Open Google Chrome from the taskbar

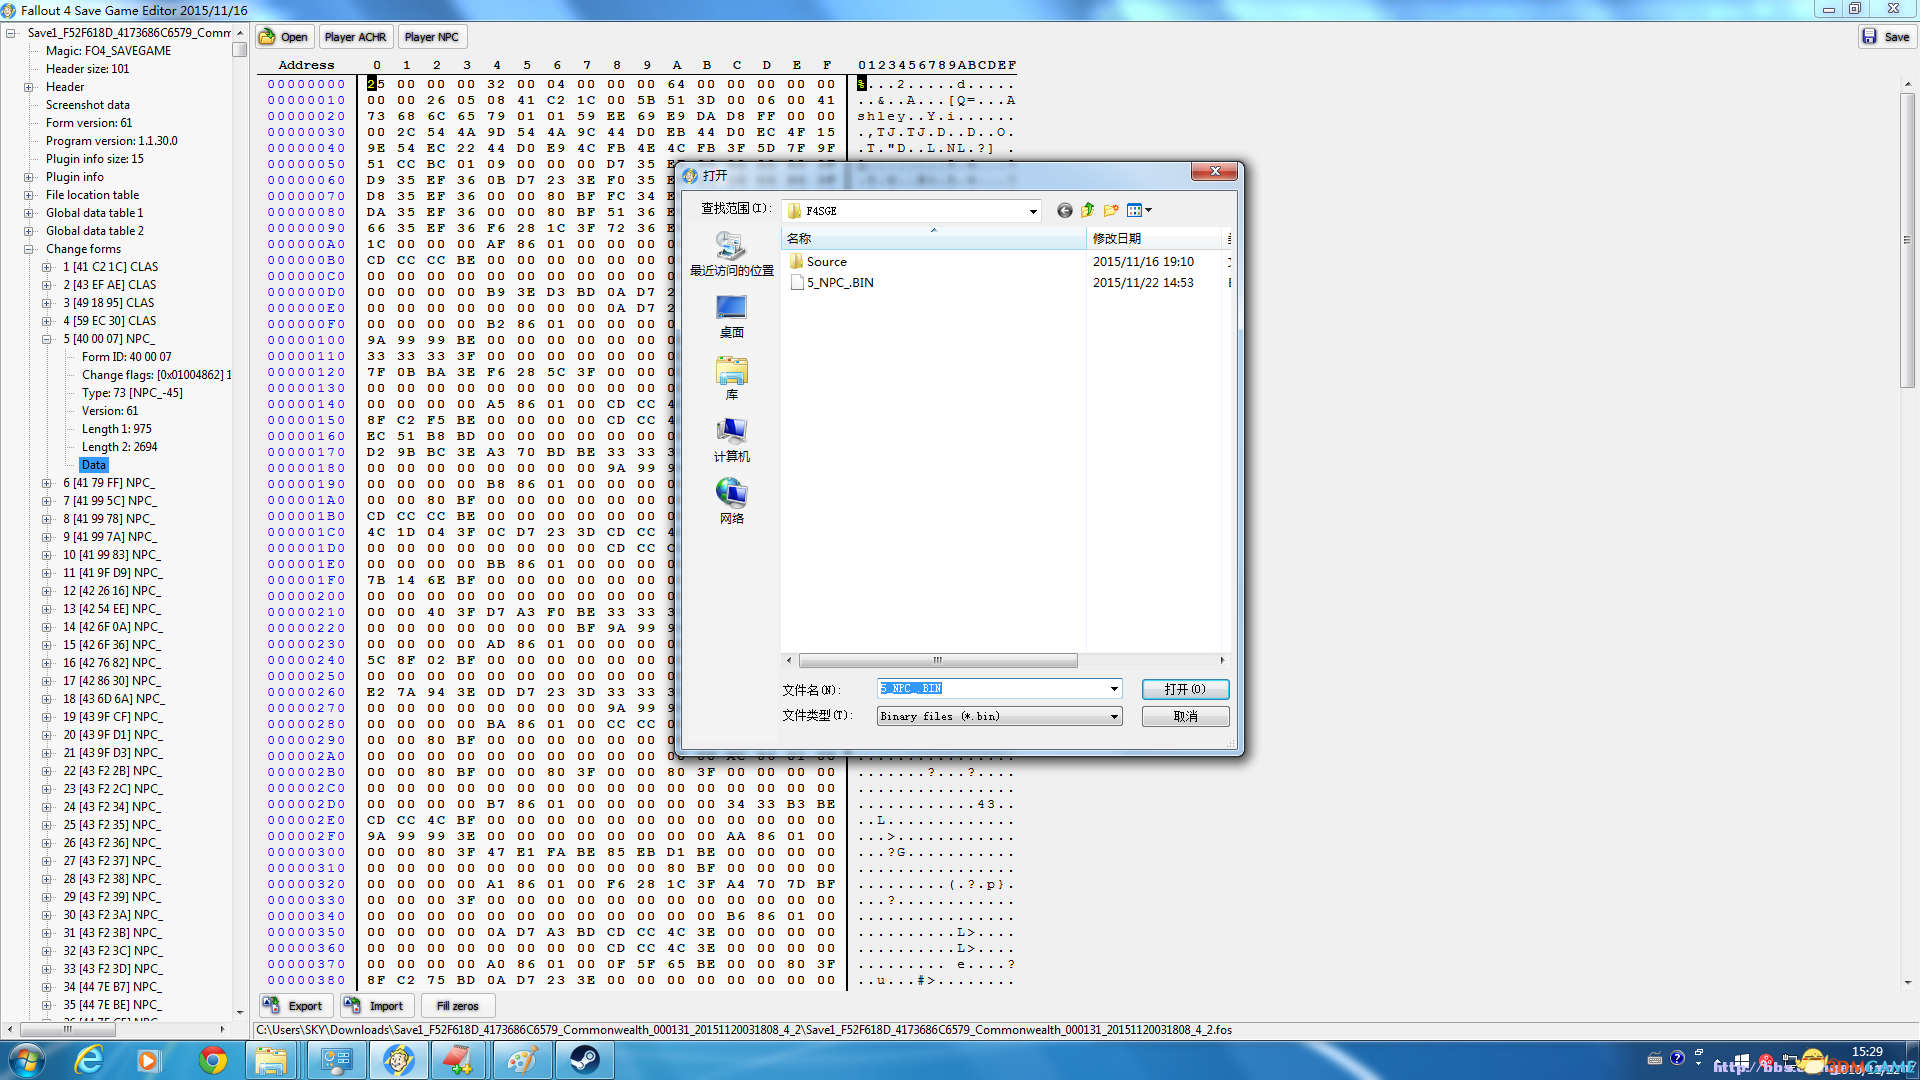pos(212,1060)
